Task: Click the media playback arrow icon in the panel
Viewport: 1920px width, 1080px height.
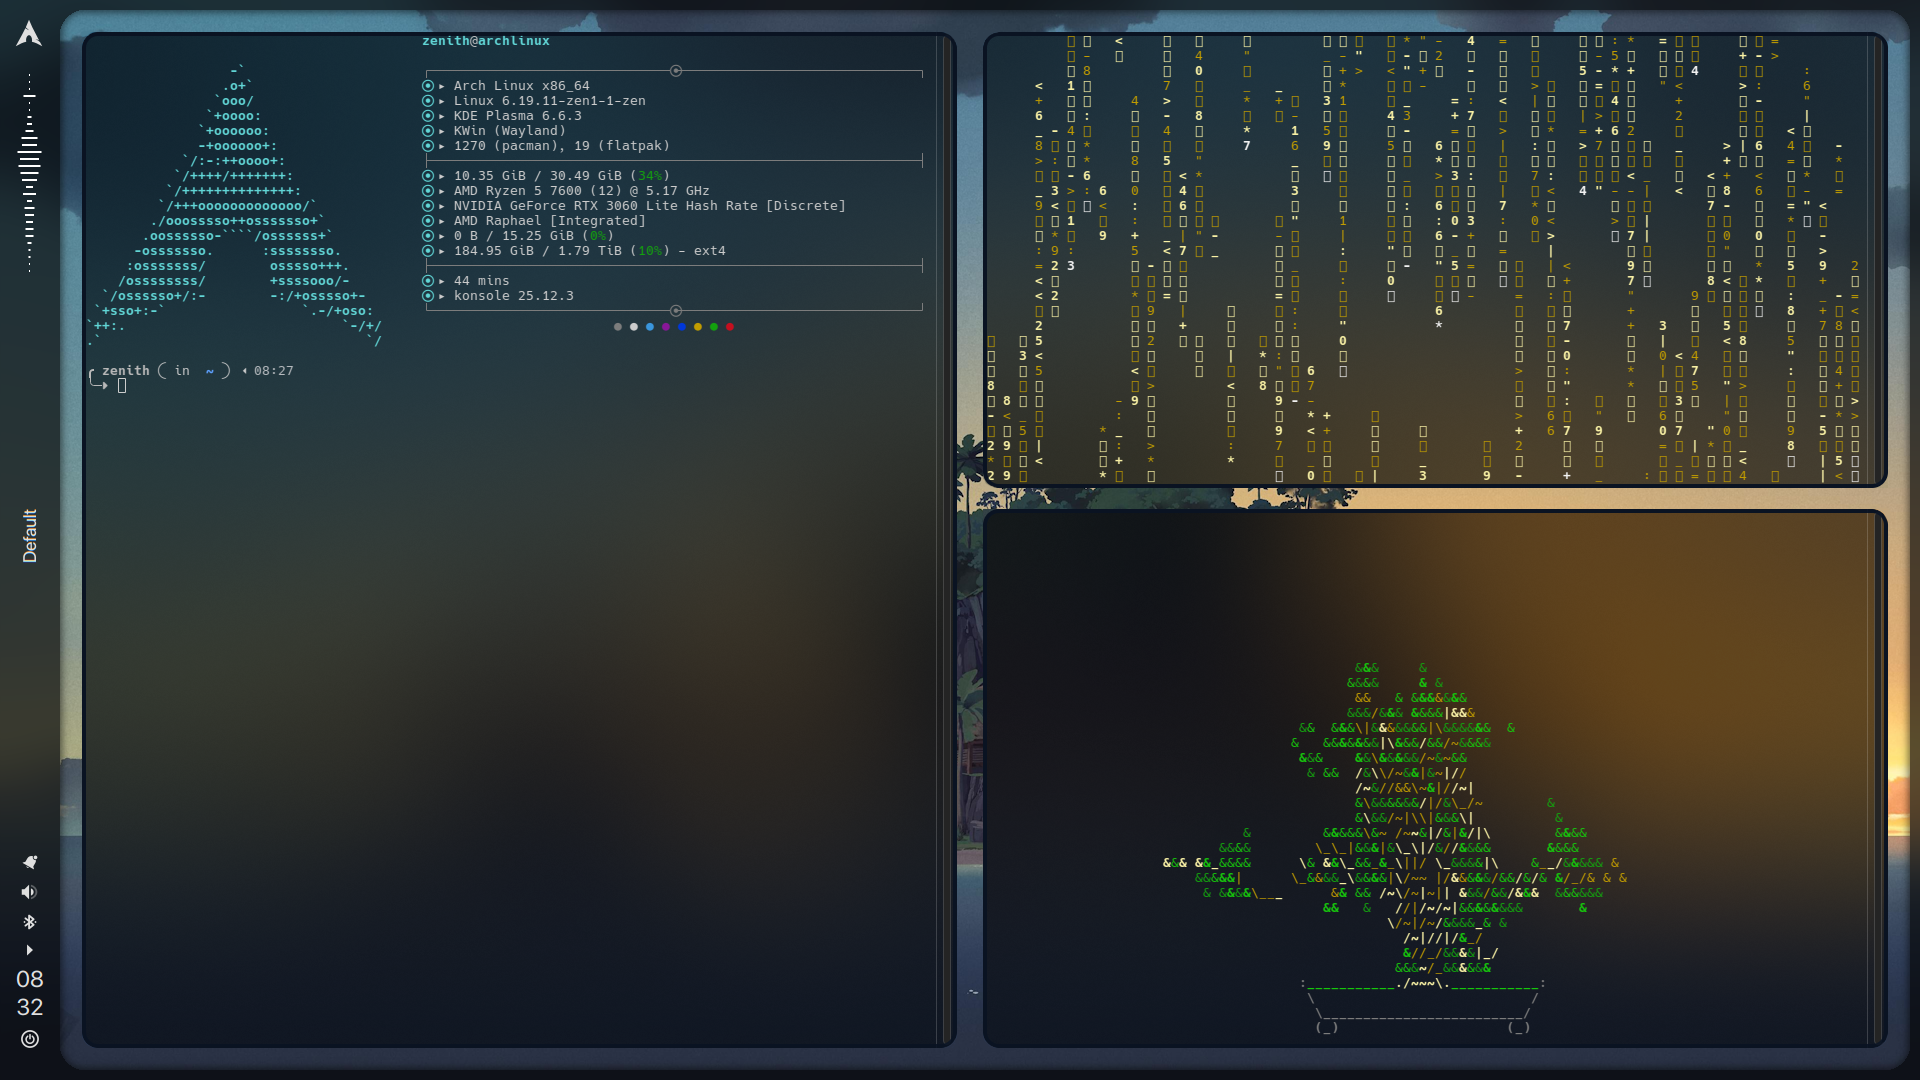Action: point(30,950)
